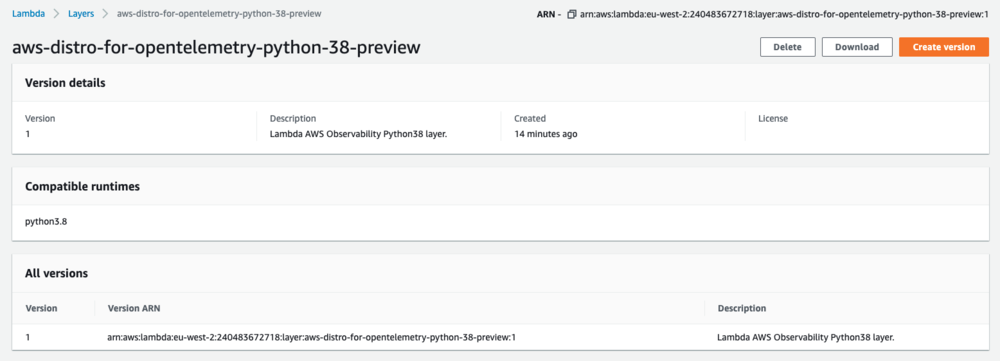Click the Description column header in All versions table
1000x361 pixels.
coord(742,308)
